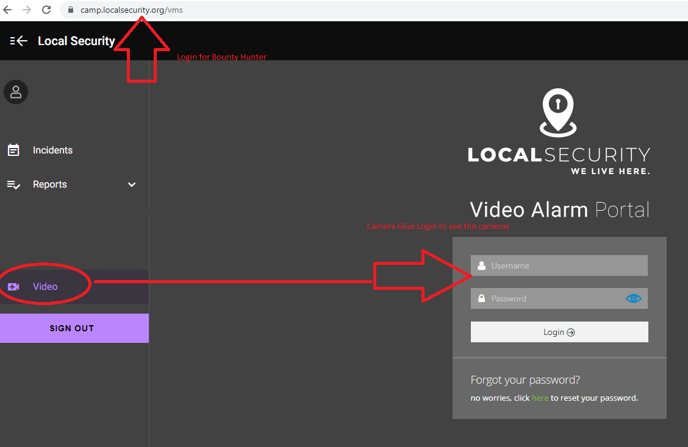Click the 'Forgot your password?' heading
688x447 pixels.
click(525, 380)
